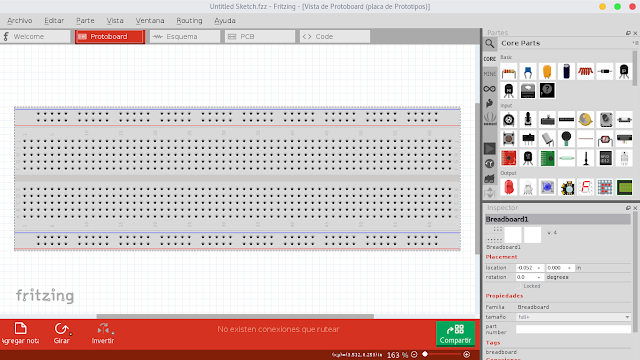Select the seven-segment display part
Image resolution: width=640 pixels, height=360 pixels.
(x=585, y=187)
